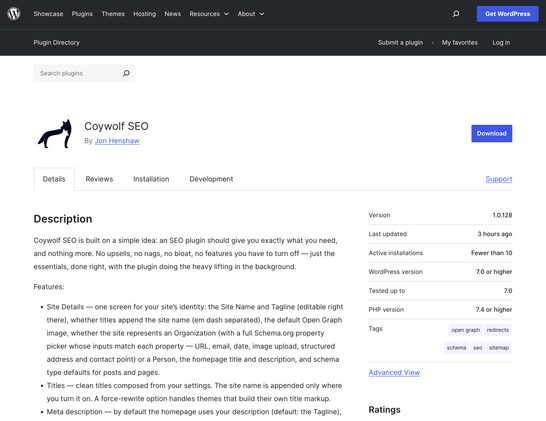Select the Details tab
Screen dimensions: 546x421
[x=54, y=179]
